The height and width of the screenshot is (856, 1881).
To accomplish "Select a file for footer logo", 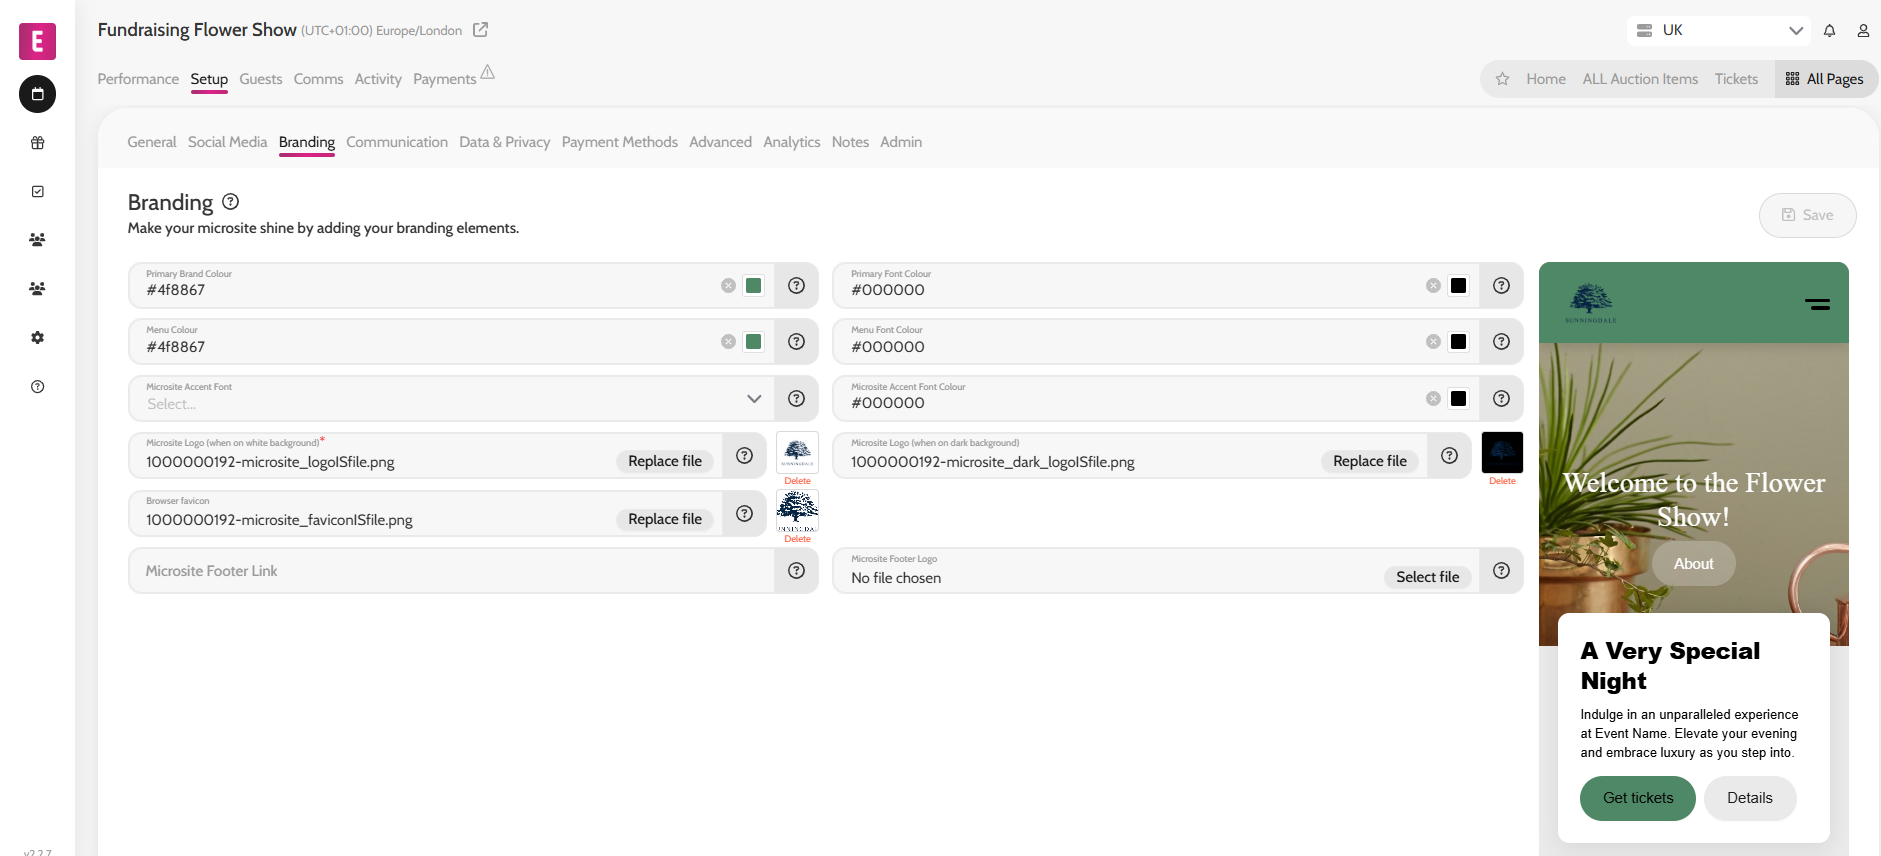I will coord(1427,577).
